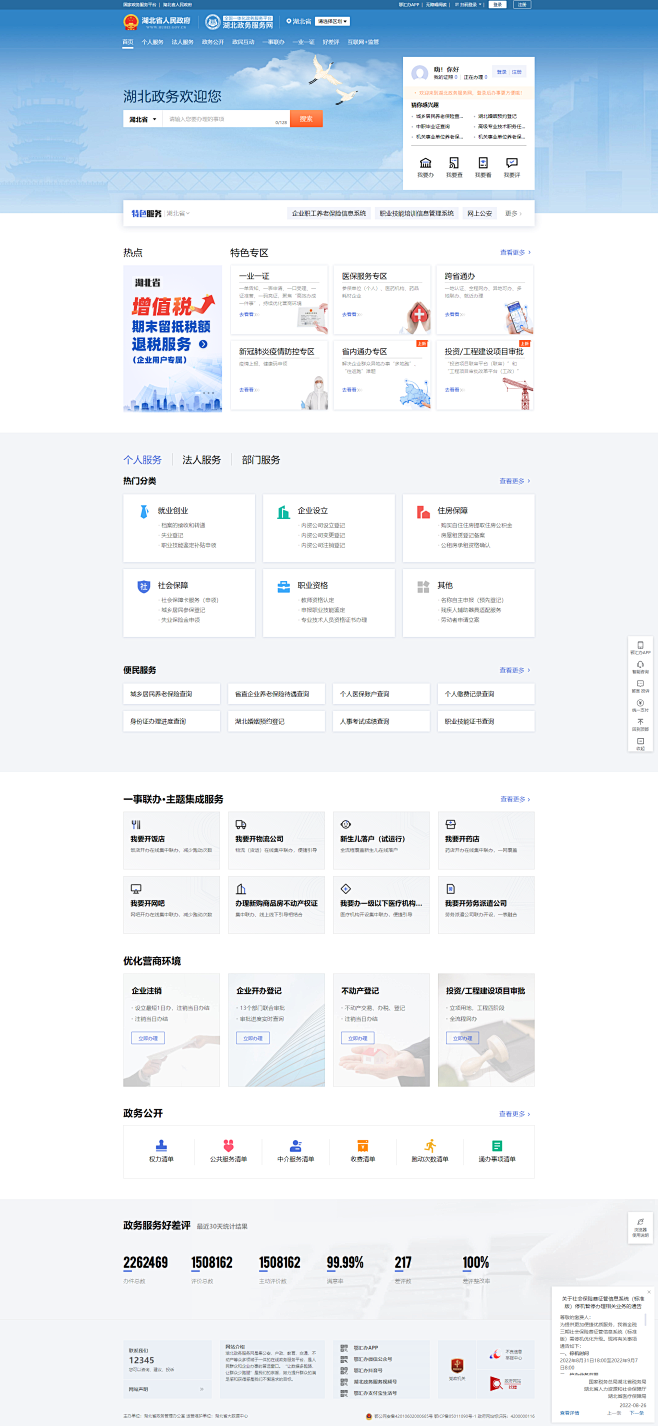Open the 就业创业 category icon
The image size is (658, 1426).
click(x=144, y=511)
